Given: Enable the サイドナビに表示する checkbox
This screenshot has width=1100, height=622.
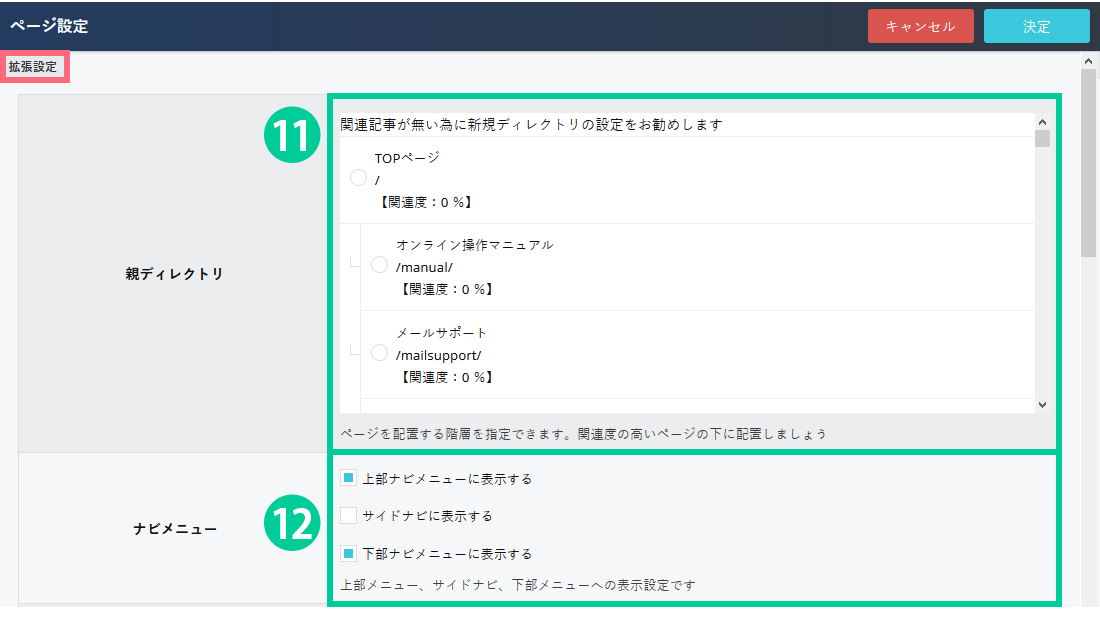Looking at the screenshot, I should click(x=348, y=516).
